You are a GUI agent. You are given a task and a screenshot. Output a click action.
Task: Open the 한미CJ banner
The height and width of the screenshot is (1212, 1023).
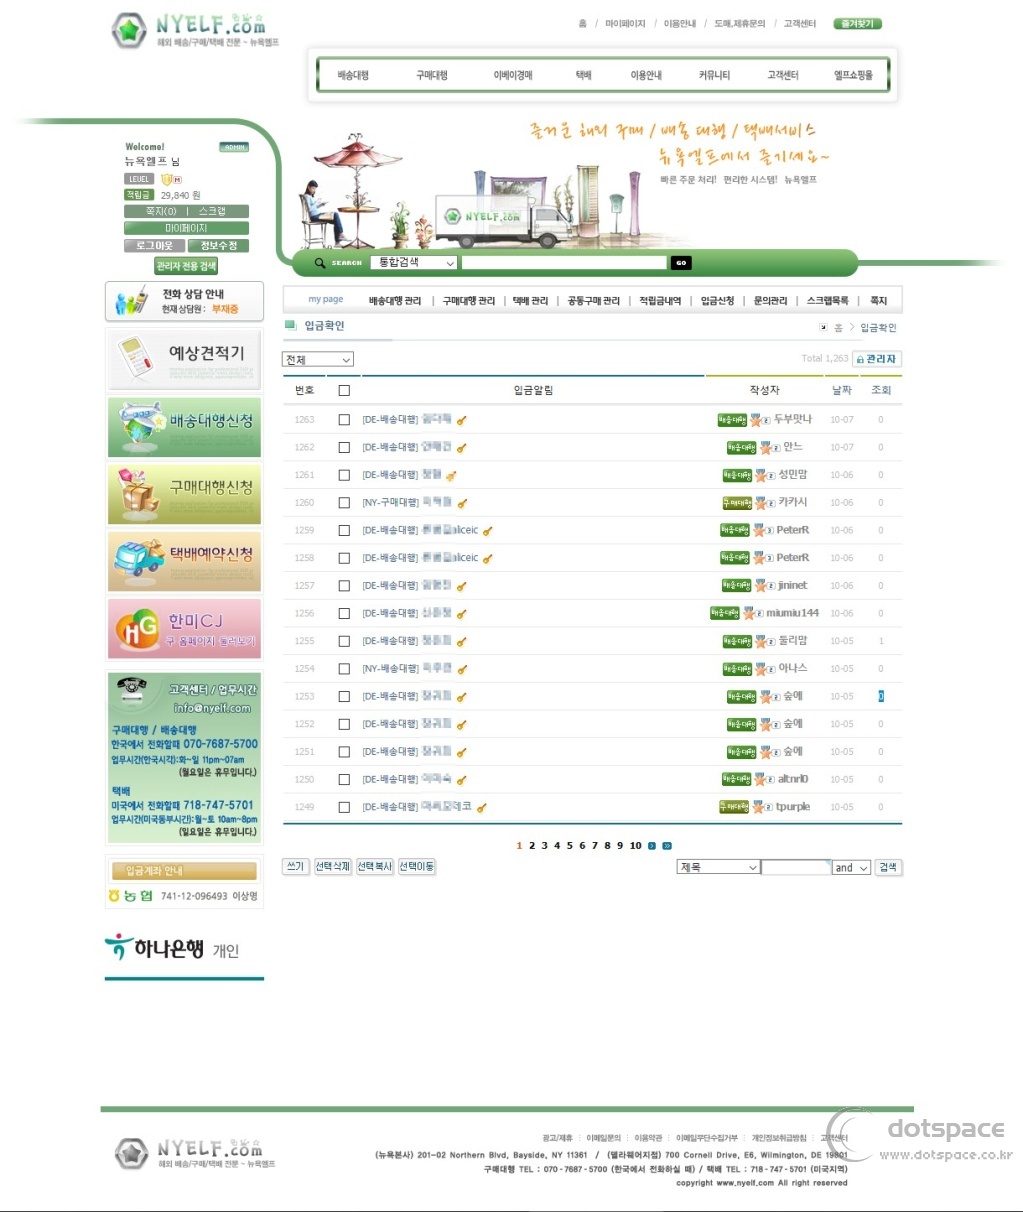click(x=184, y=628)
